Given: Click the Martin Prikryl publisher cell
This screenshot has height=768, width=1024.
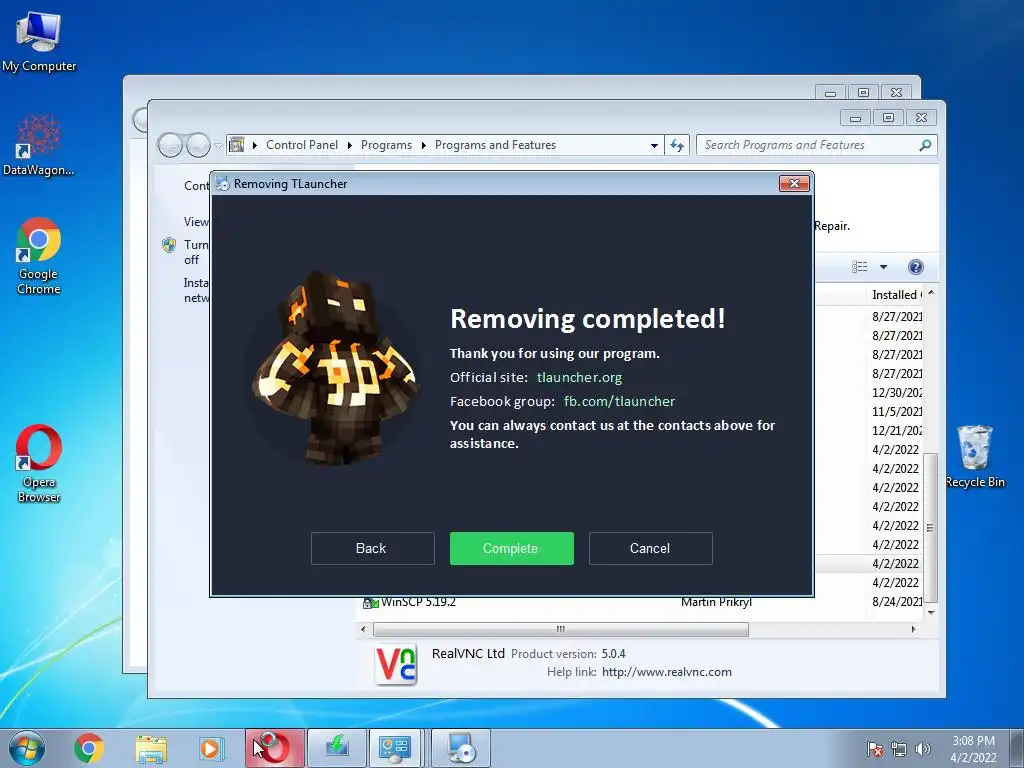Looking at the screenshot, I should 716,601.
